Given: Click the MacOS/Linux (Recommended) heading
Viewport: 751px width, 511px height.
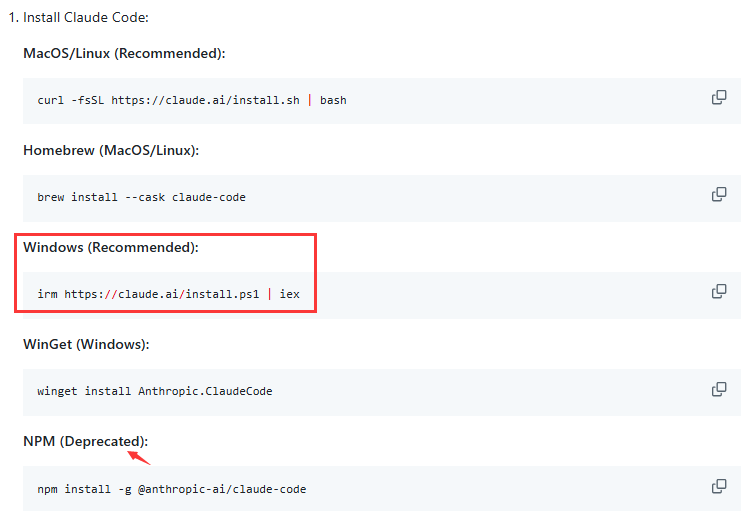Looking at the screenshot, I should [x=124, y=53].
